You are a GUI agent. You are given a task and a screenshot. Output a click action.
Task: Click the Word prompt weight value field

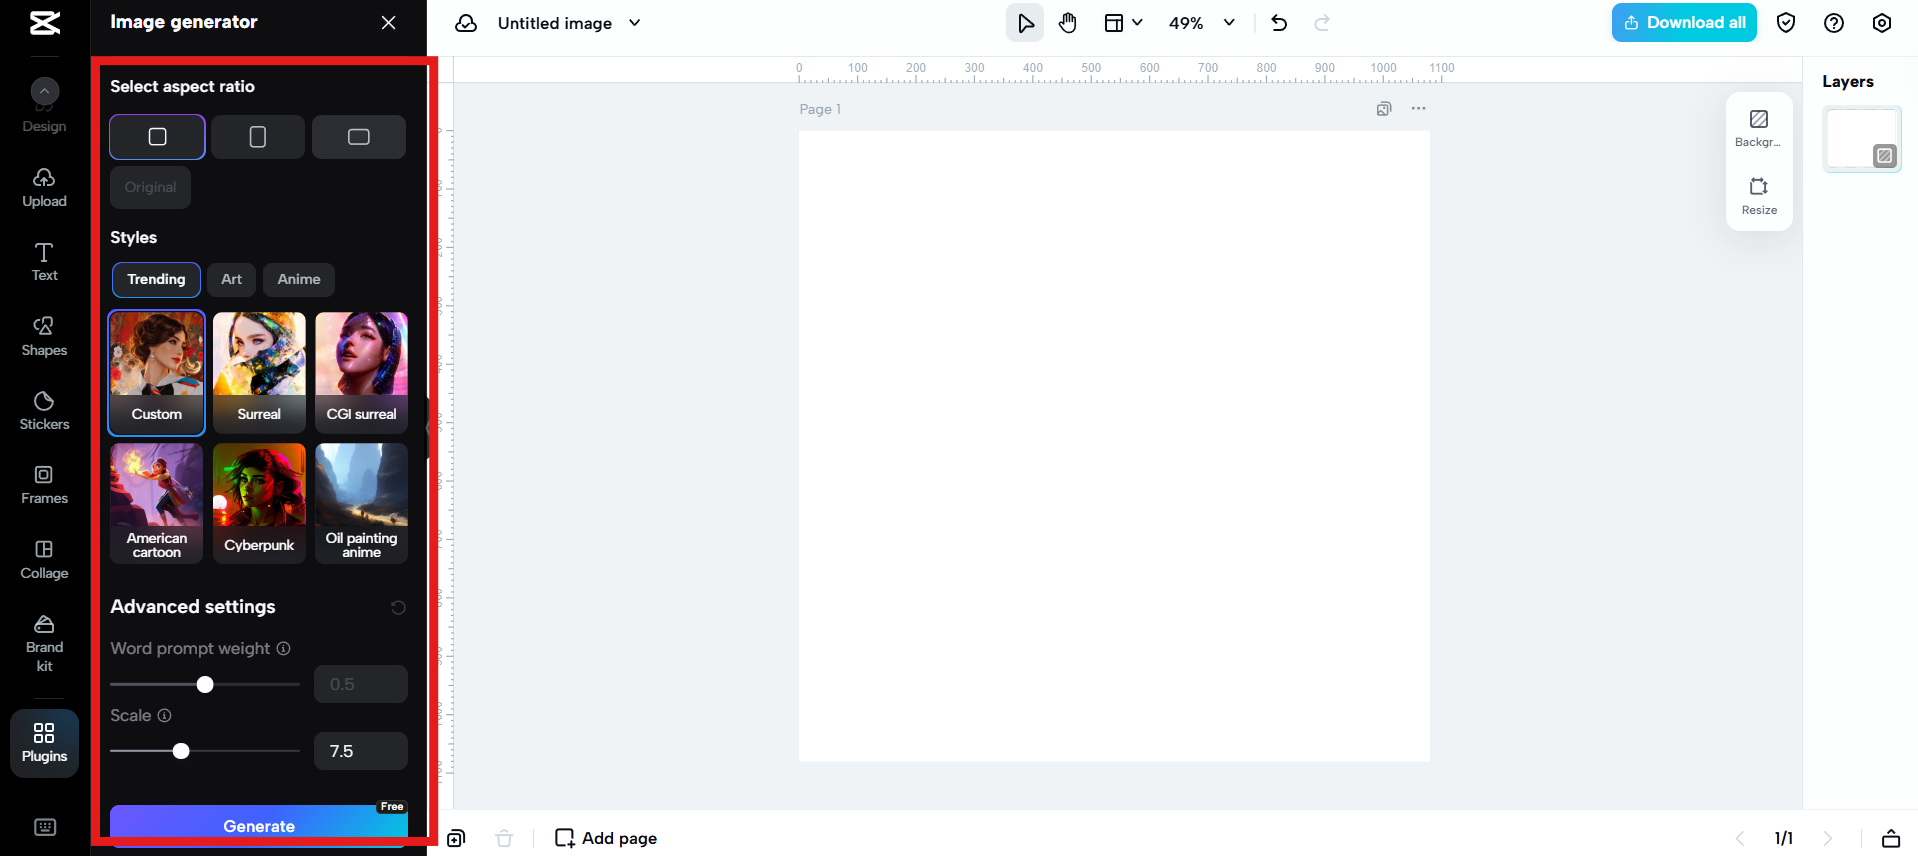pyautogui.click(x=361, y=684)
